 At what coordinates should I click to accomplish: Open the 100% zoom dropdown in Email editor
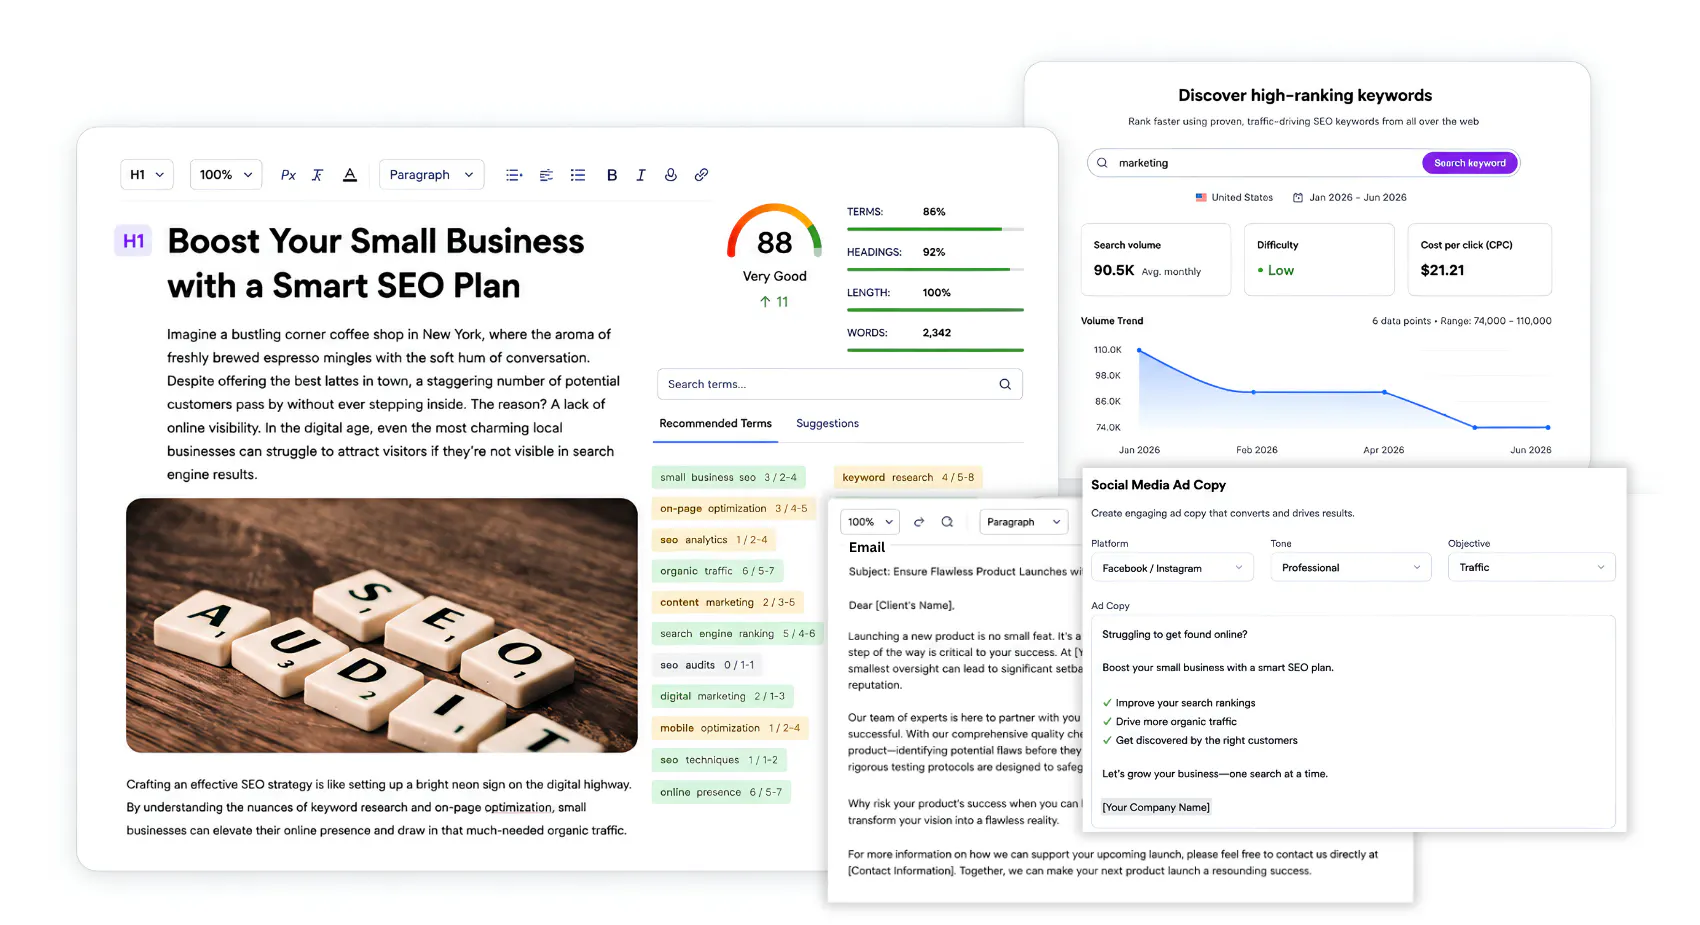[x=870, y=522]
